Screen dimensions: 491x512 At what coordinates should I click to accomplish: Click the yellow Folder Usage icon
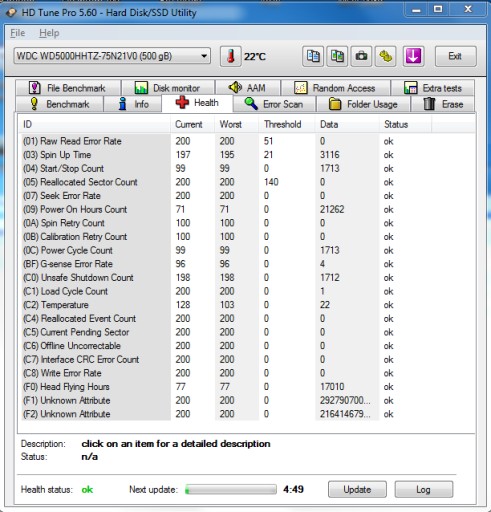(335, 104)
